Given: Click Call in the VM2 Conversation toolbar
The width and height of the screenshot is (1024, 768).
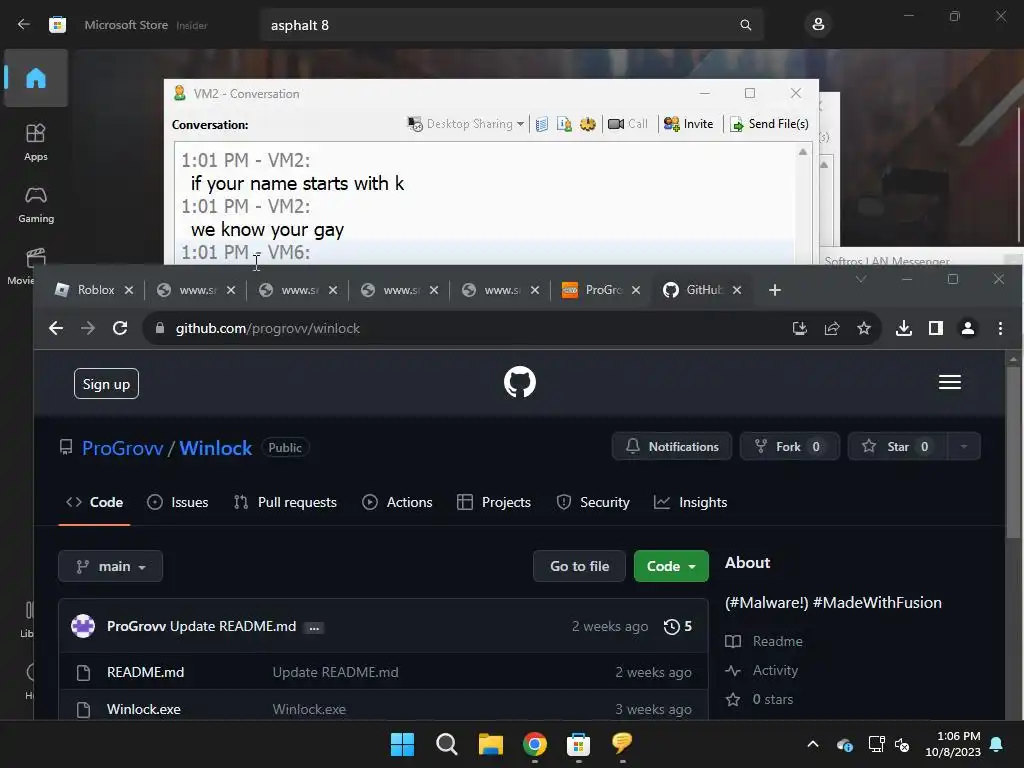Looking at the screenshot, I should click(628, 124).
